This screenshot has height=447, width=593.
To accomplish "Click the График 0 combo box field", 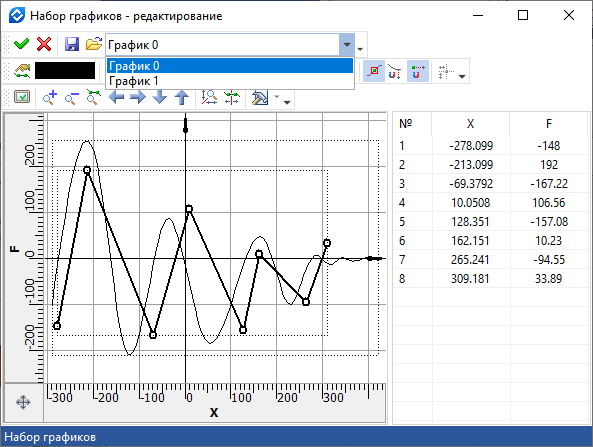I will pos(223,45).
